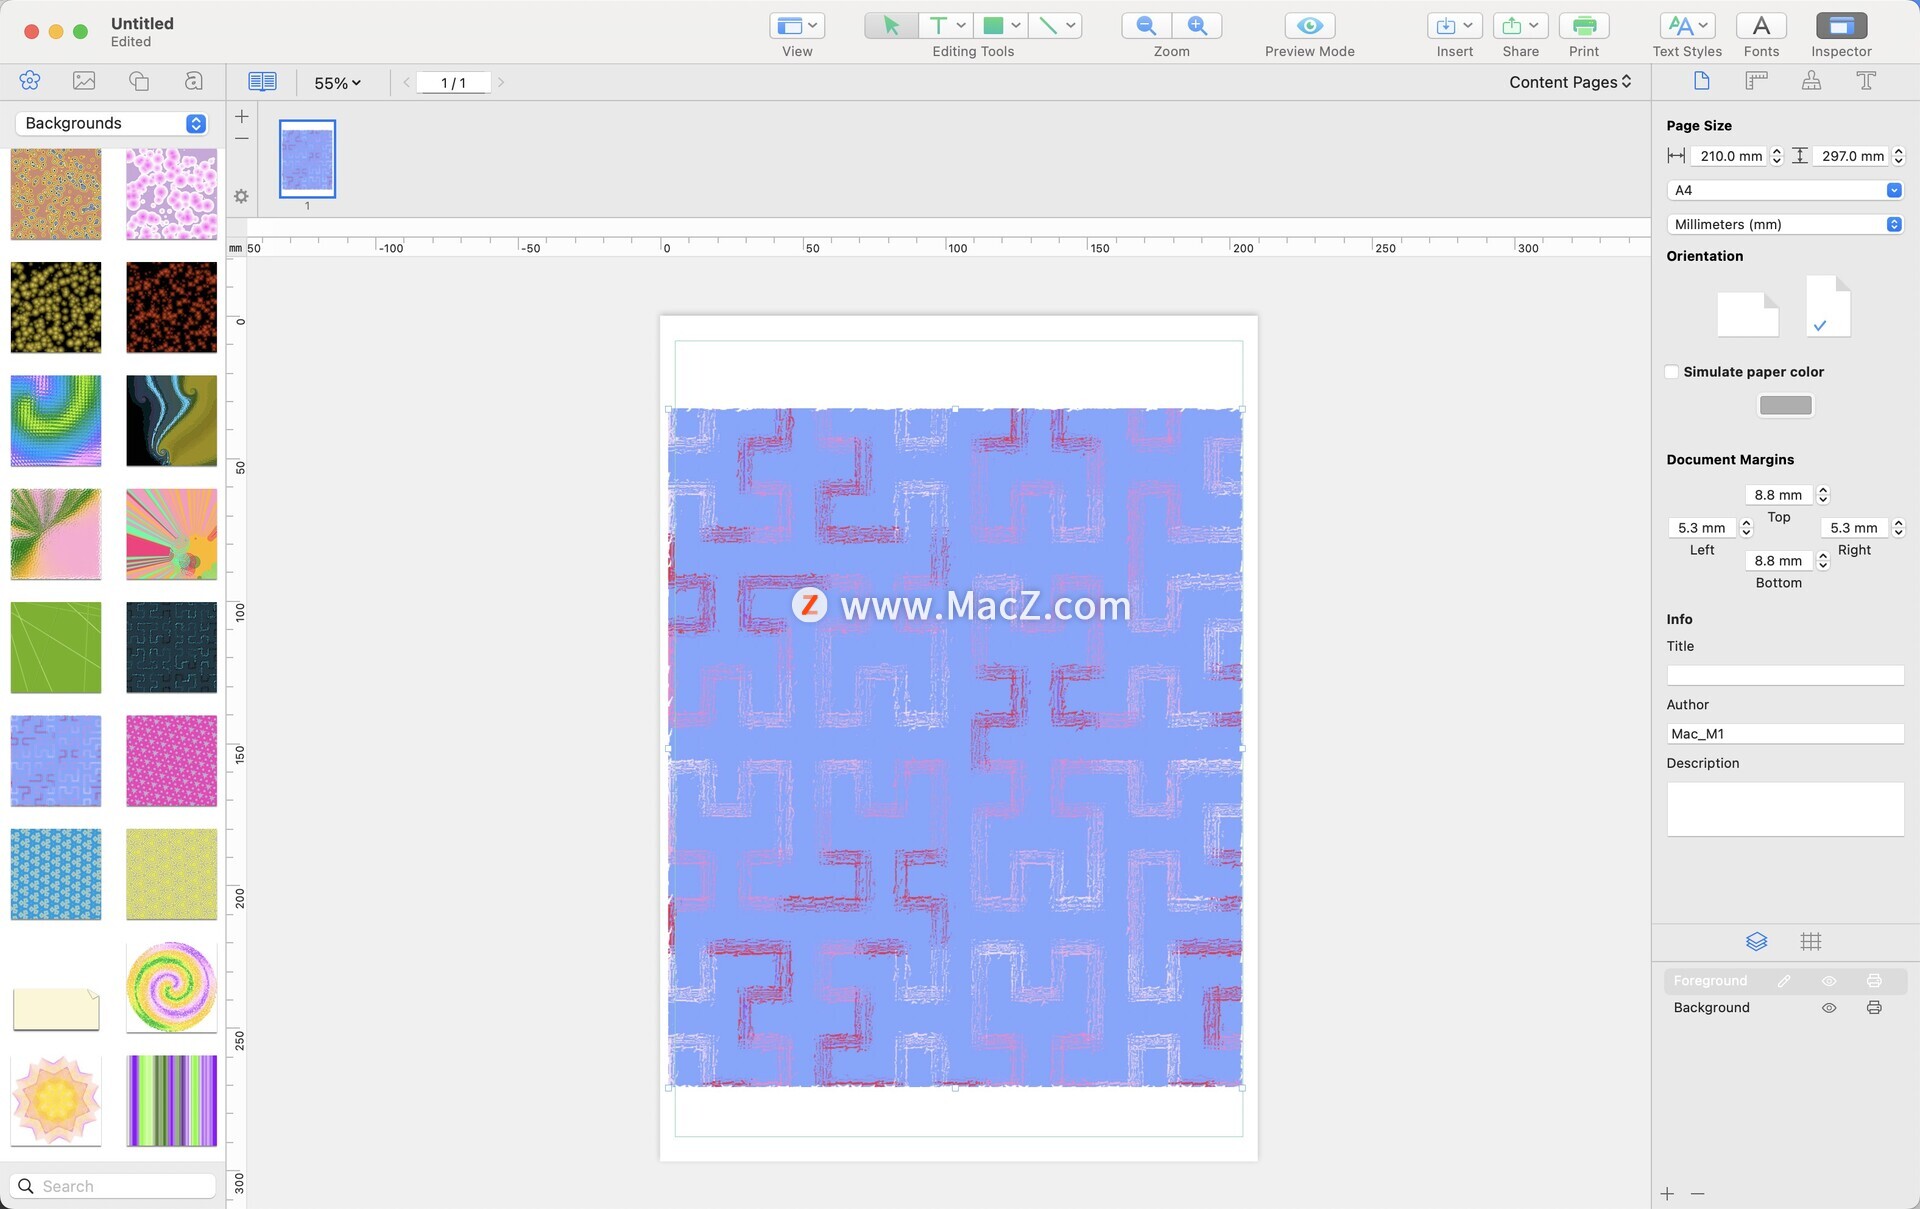Zoom out with minus magnifier
This screenshot has width=1920, height=1209.
[x=1146, y=26]
